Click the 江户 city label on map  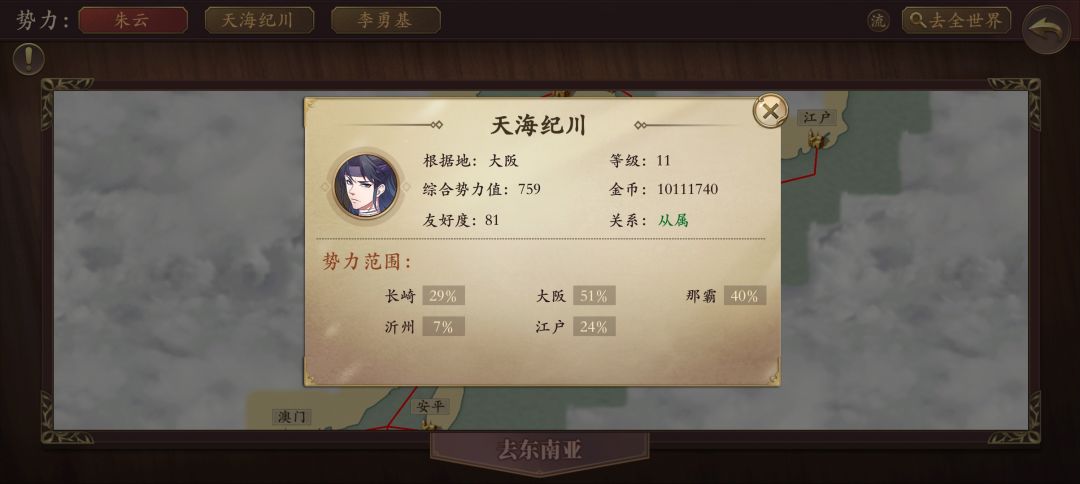pyautogui.click(x=817, y=118)
